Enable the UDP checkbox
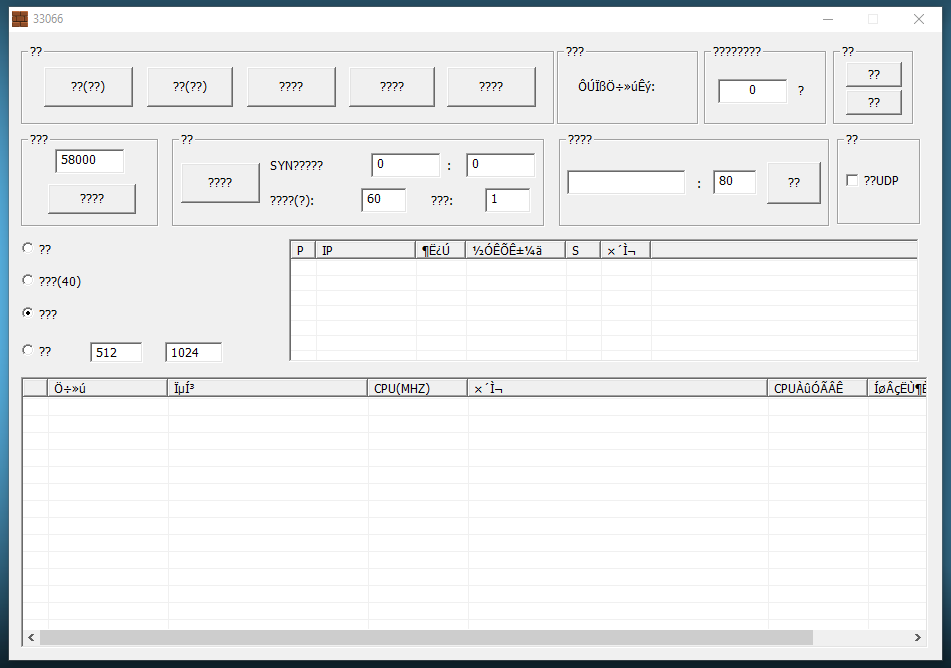The width and height of the screenshot is (951, 668). (852, 180)
